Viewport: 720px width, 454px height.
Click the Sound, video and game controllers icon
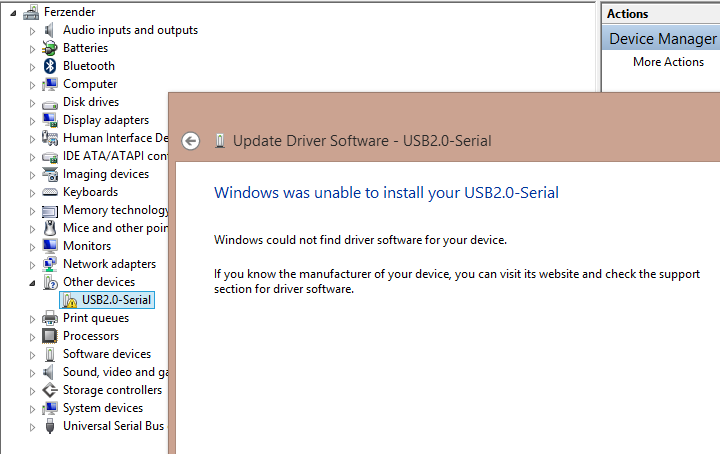[49, 372]
